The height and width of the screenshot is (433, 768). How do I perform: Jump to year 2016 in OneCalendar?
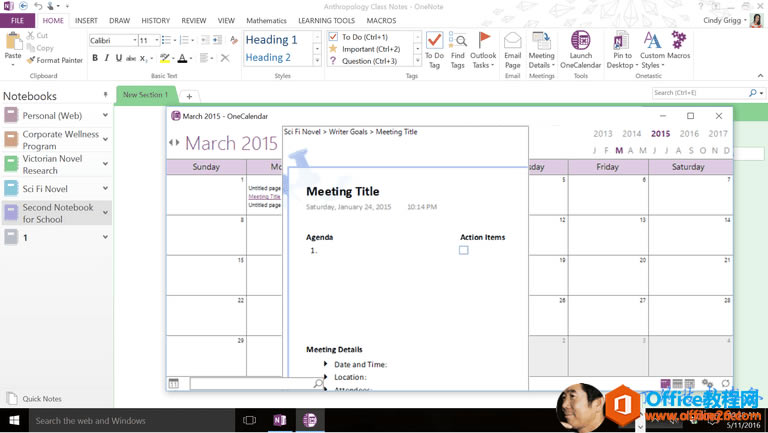(689, 133)
